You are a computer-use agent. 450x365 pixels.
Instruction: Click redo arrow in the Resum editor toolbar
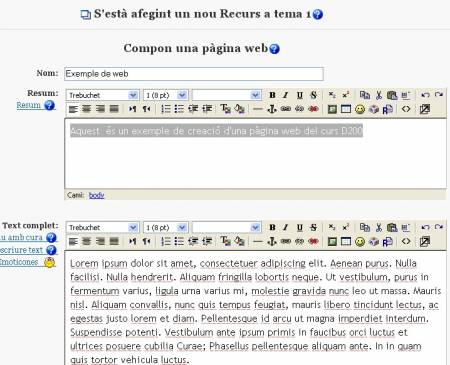coord(439,95)
